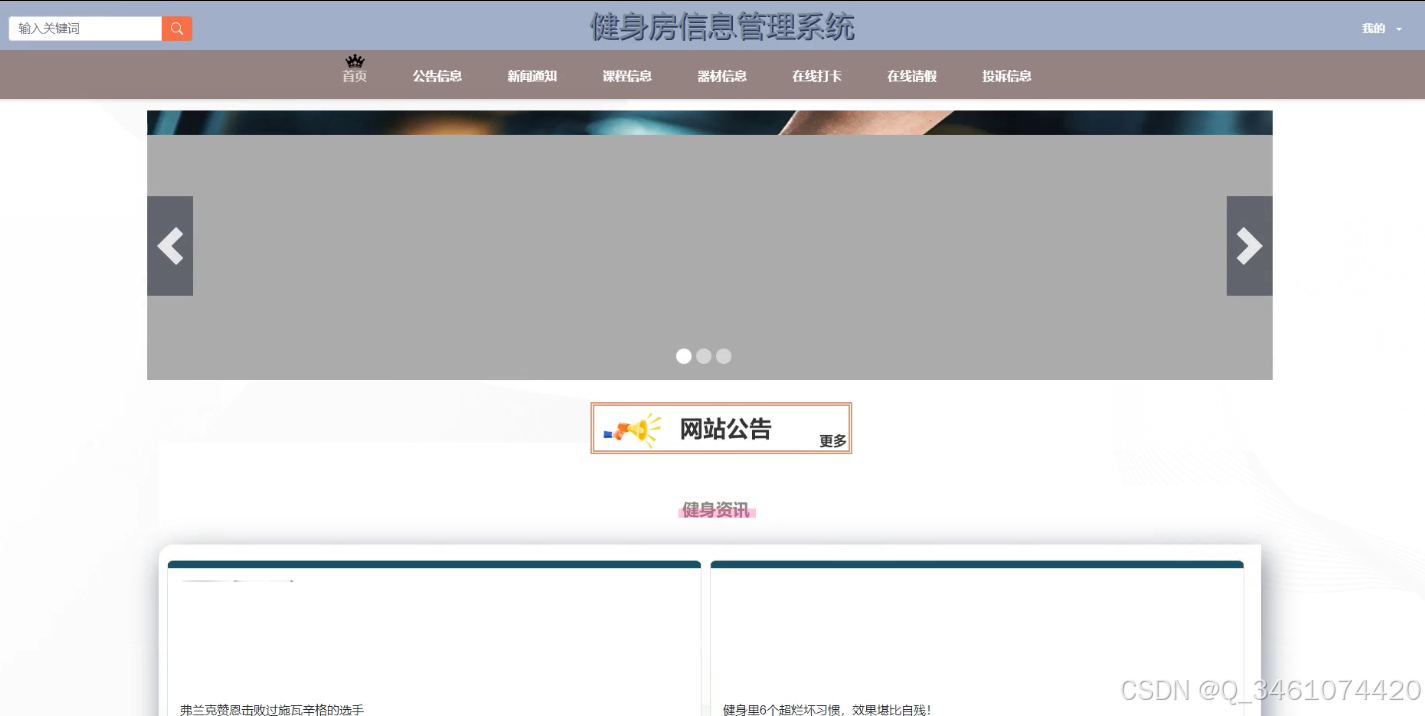Image resolution: width=1425 pixels, height=716 pixels.
Task: Select the second carousel indicator dot
Action: [704, 356]
